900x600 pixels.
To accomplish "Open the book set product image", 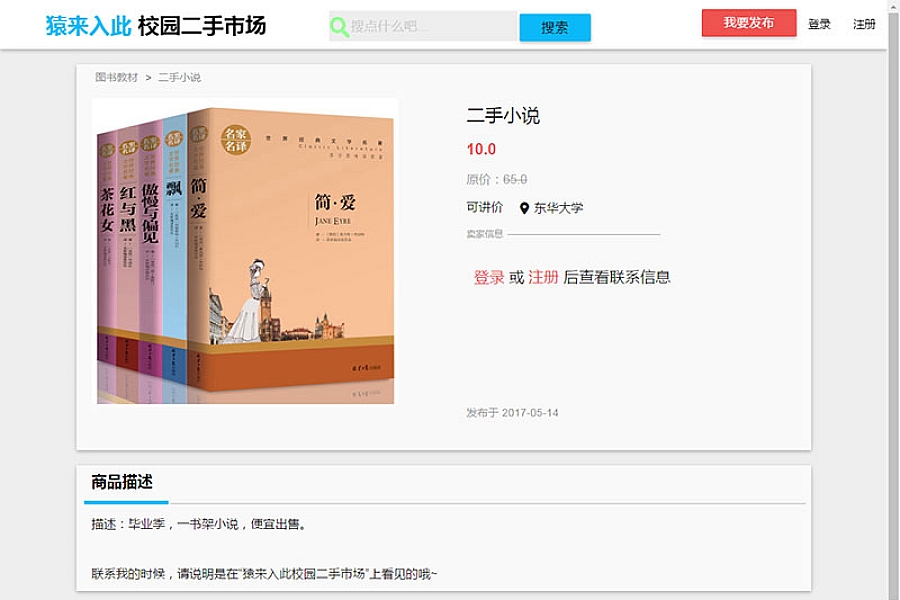I will pyautogui.click(x=246, y=253).
